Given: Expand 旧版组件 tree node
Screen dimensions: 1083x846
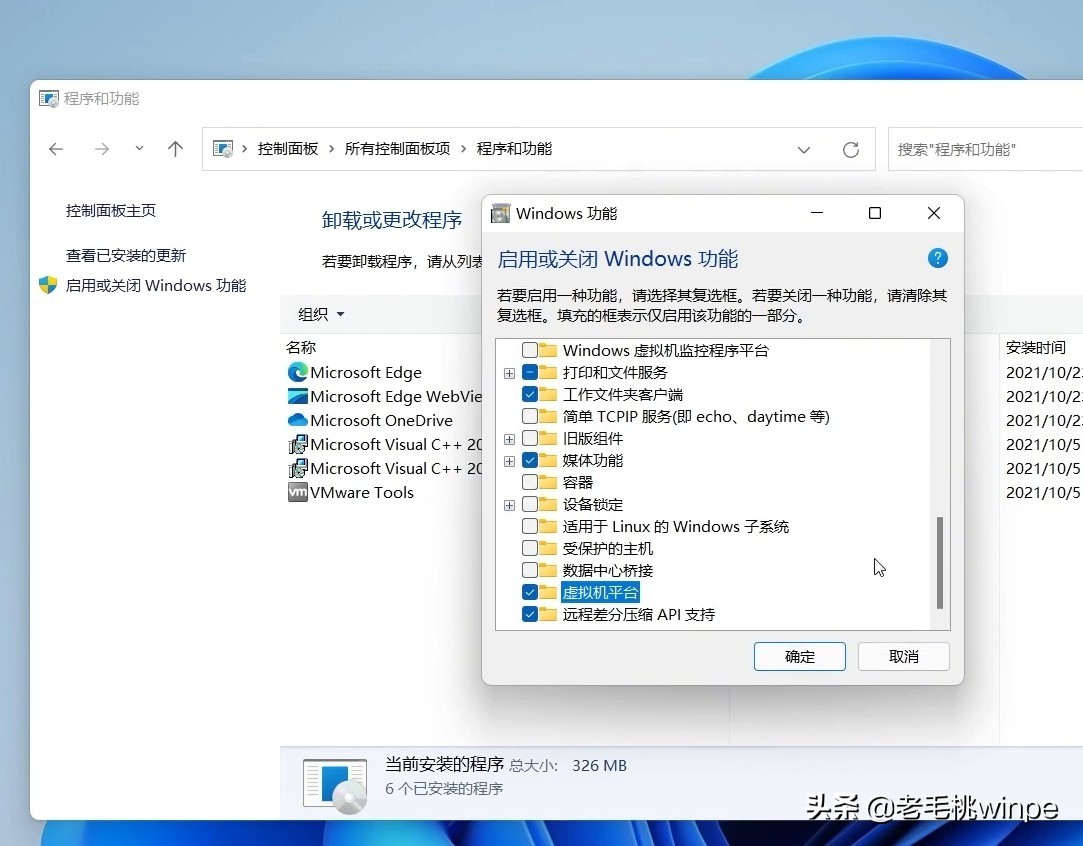Looking at the screenshot, I should pos(510,439).
